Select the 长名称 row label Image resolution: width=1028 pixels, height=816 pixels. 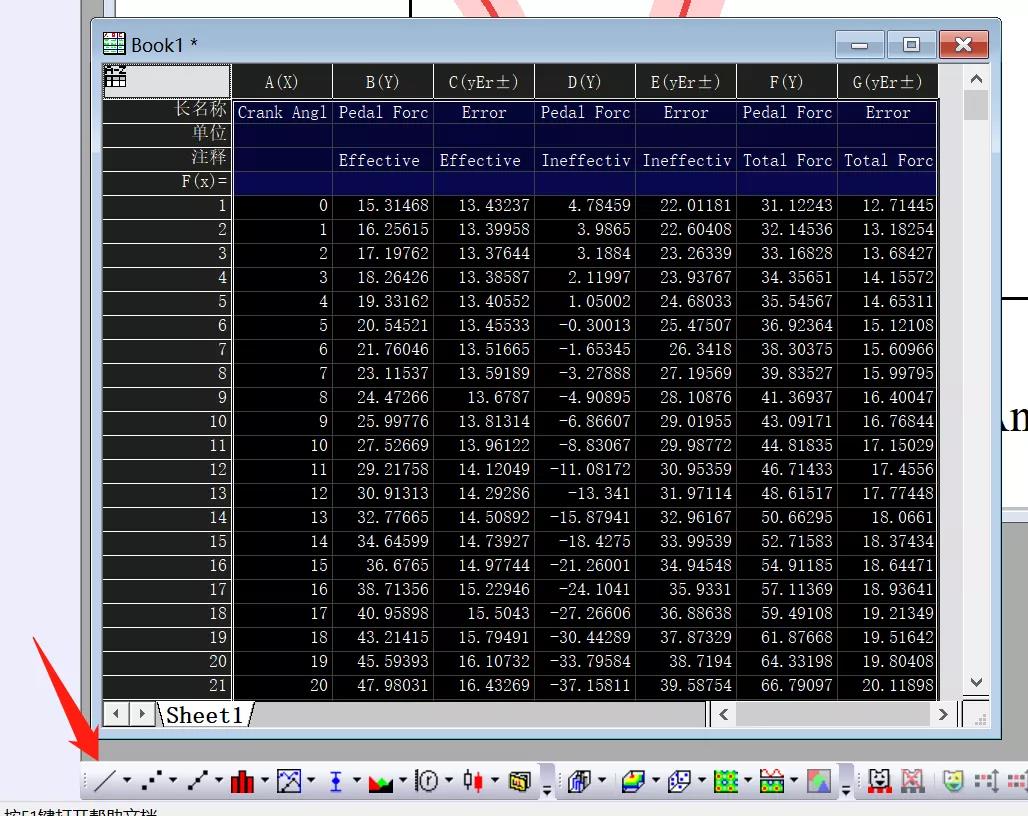tap(167, 109)
